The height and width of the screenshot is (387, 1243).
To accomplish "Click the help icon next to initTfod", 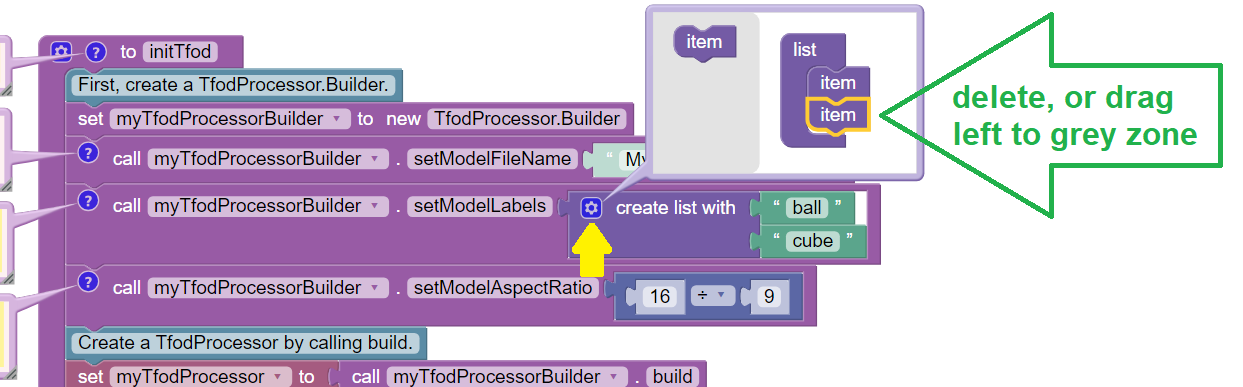I will click(96, 51).
